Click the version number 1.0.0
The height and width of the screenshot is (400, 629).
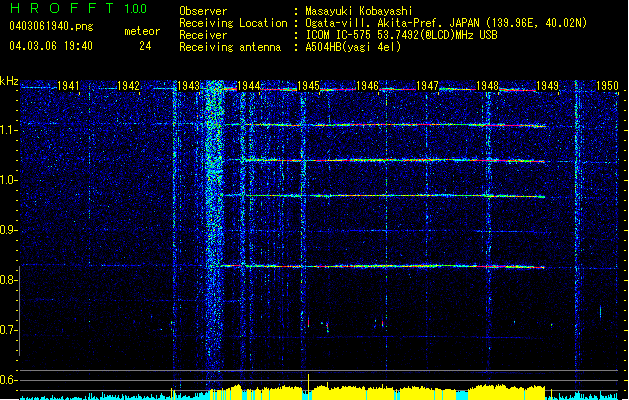pyautogui.click(x=135, y=8)
